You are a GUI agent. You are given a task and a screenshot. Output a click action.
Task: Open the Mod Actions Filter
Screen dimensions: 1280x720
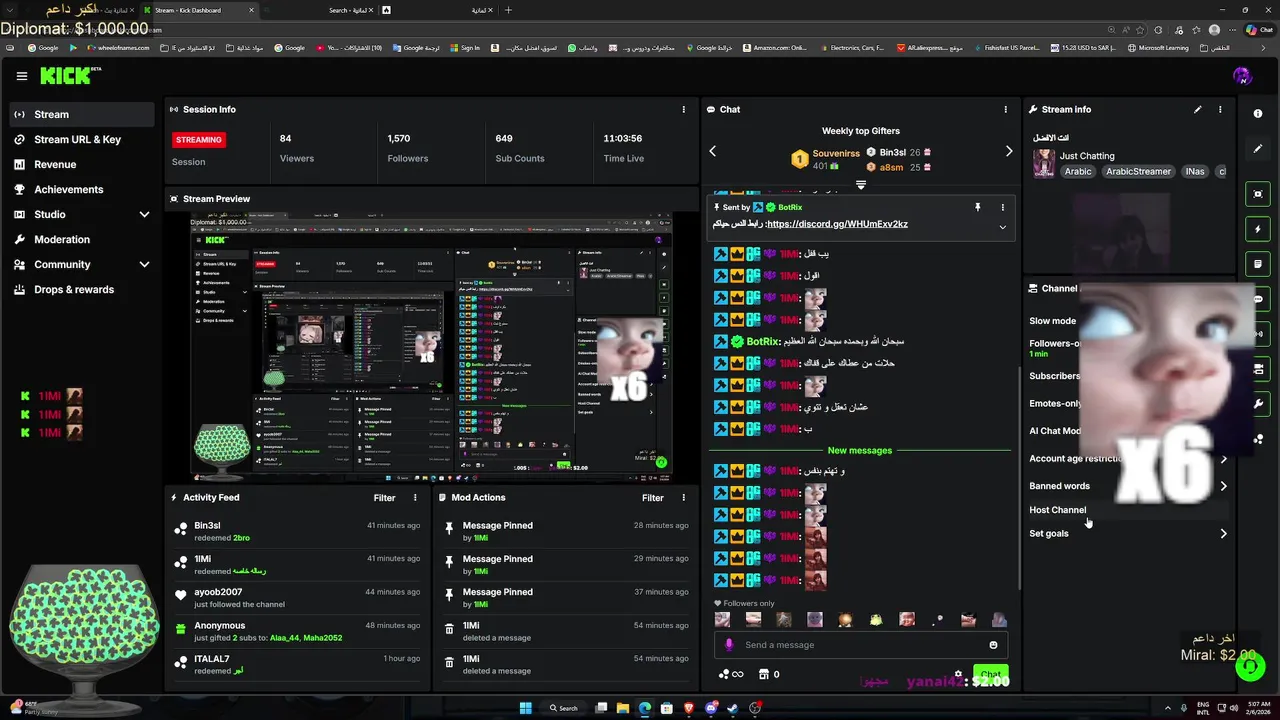tap(653, 497)
